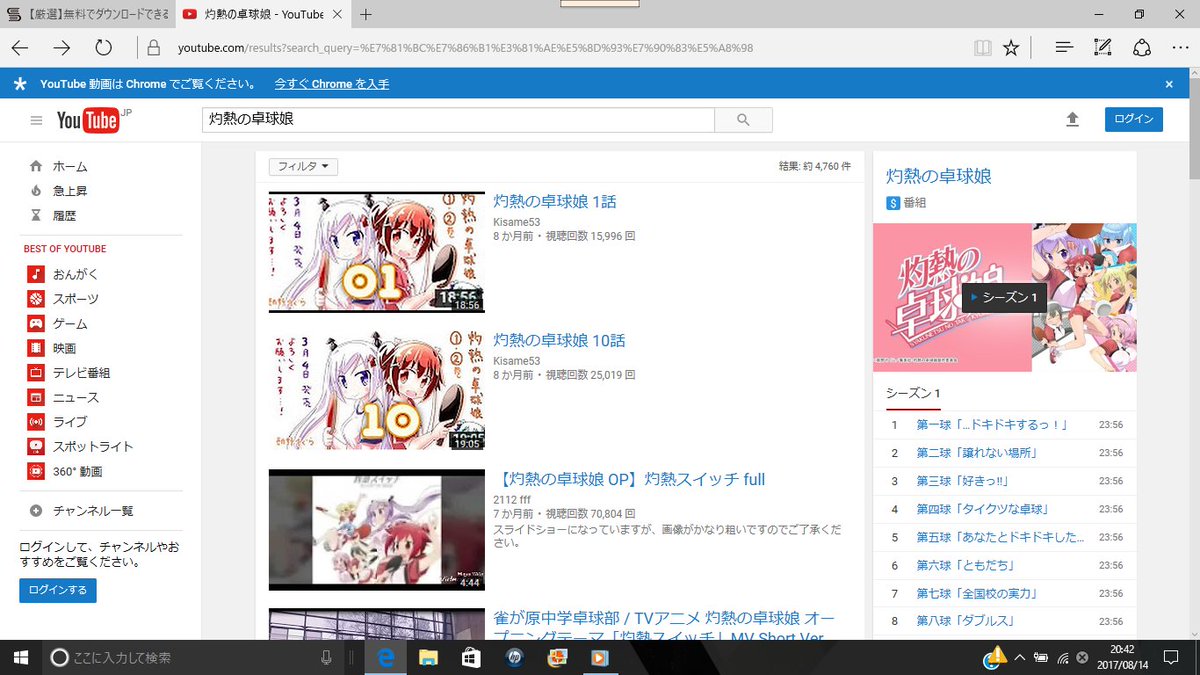Screen dimensions: 1200x675
Task: Select the シーズン 1 tab
Action: point(913,393)
